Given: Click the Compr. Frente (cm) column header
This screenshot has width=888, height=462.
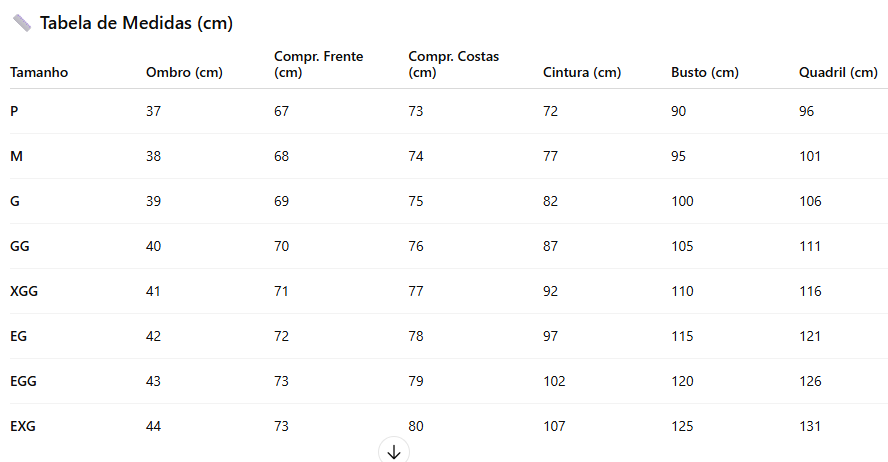Looking at the screenshot, I should [319, 64].
